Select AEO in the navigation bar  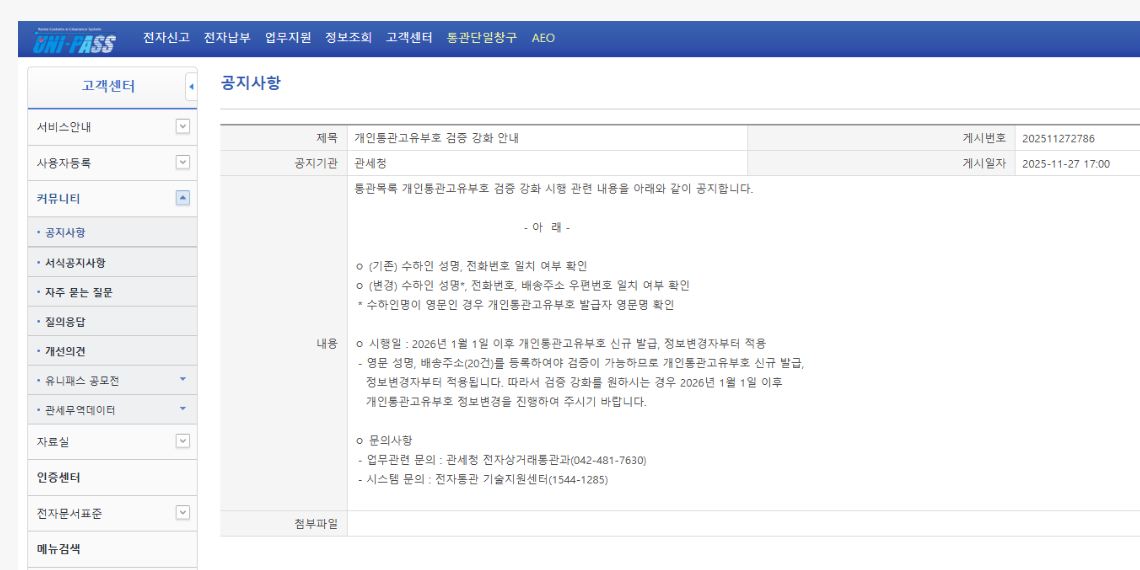(x=543, y=38)
